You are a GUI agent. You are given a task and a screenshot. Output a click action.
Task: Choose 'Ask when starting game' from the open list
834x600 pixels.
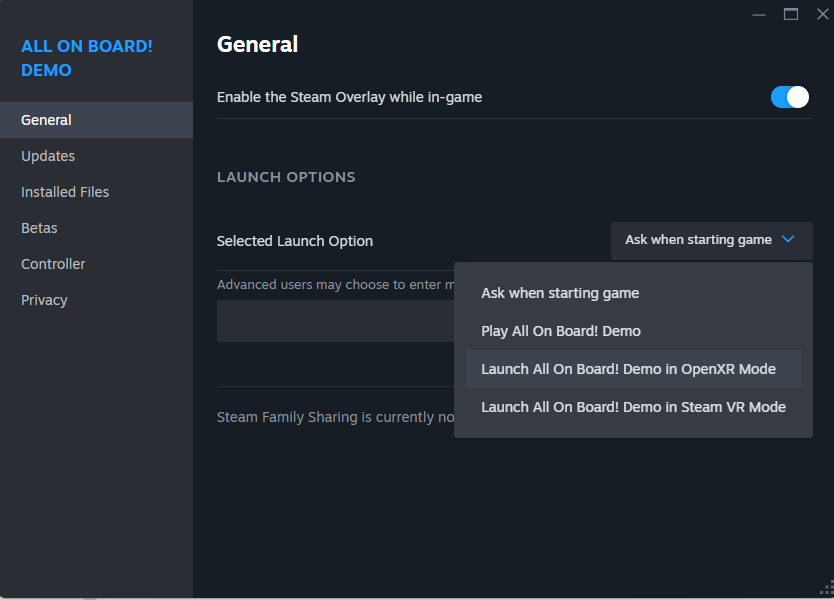(x=560, y=293)
